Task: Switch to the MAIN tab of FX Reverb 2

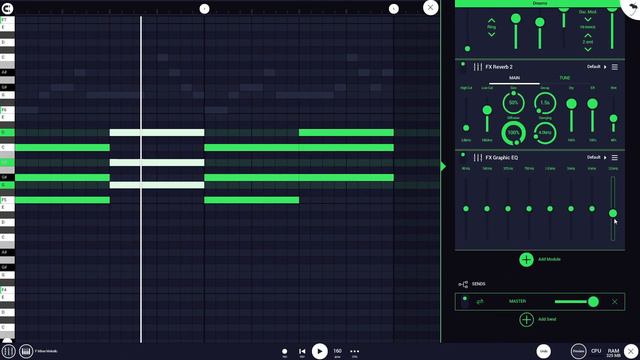Action: coord(514,78)
